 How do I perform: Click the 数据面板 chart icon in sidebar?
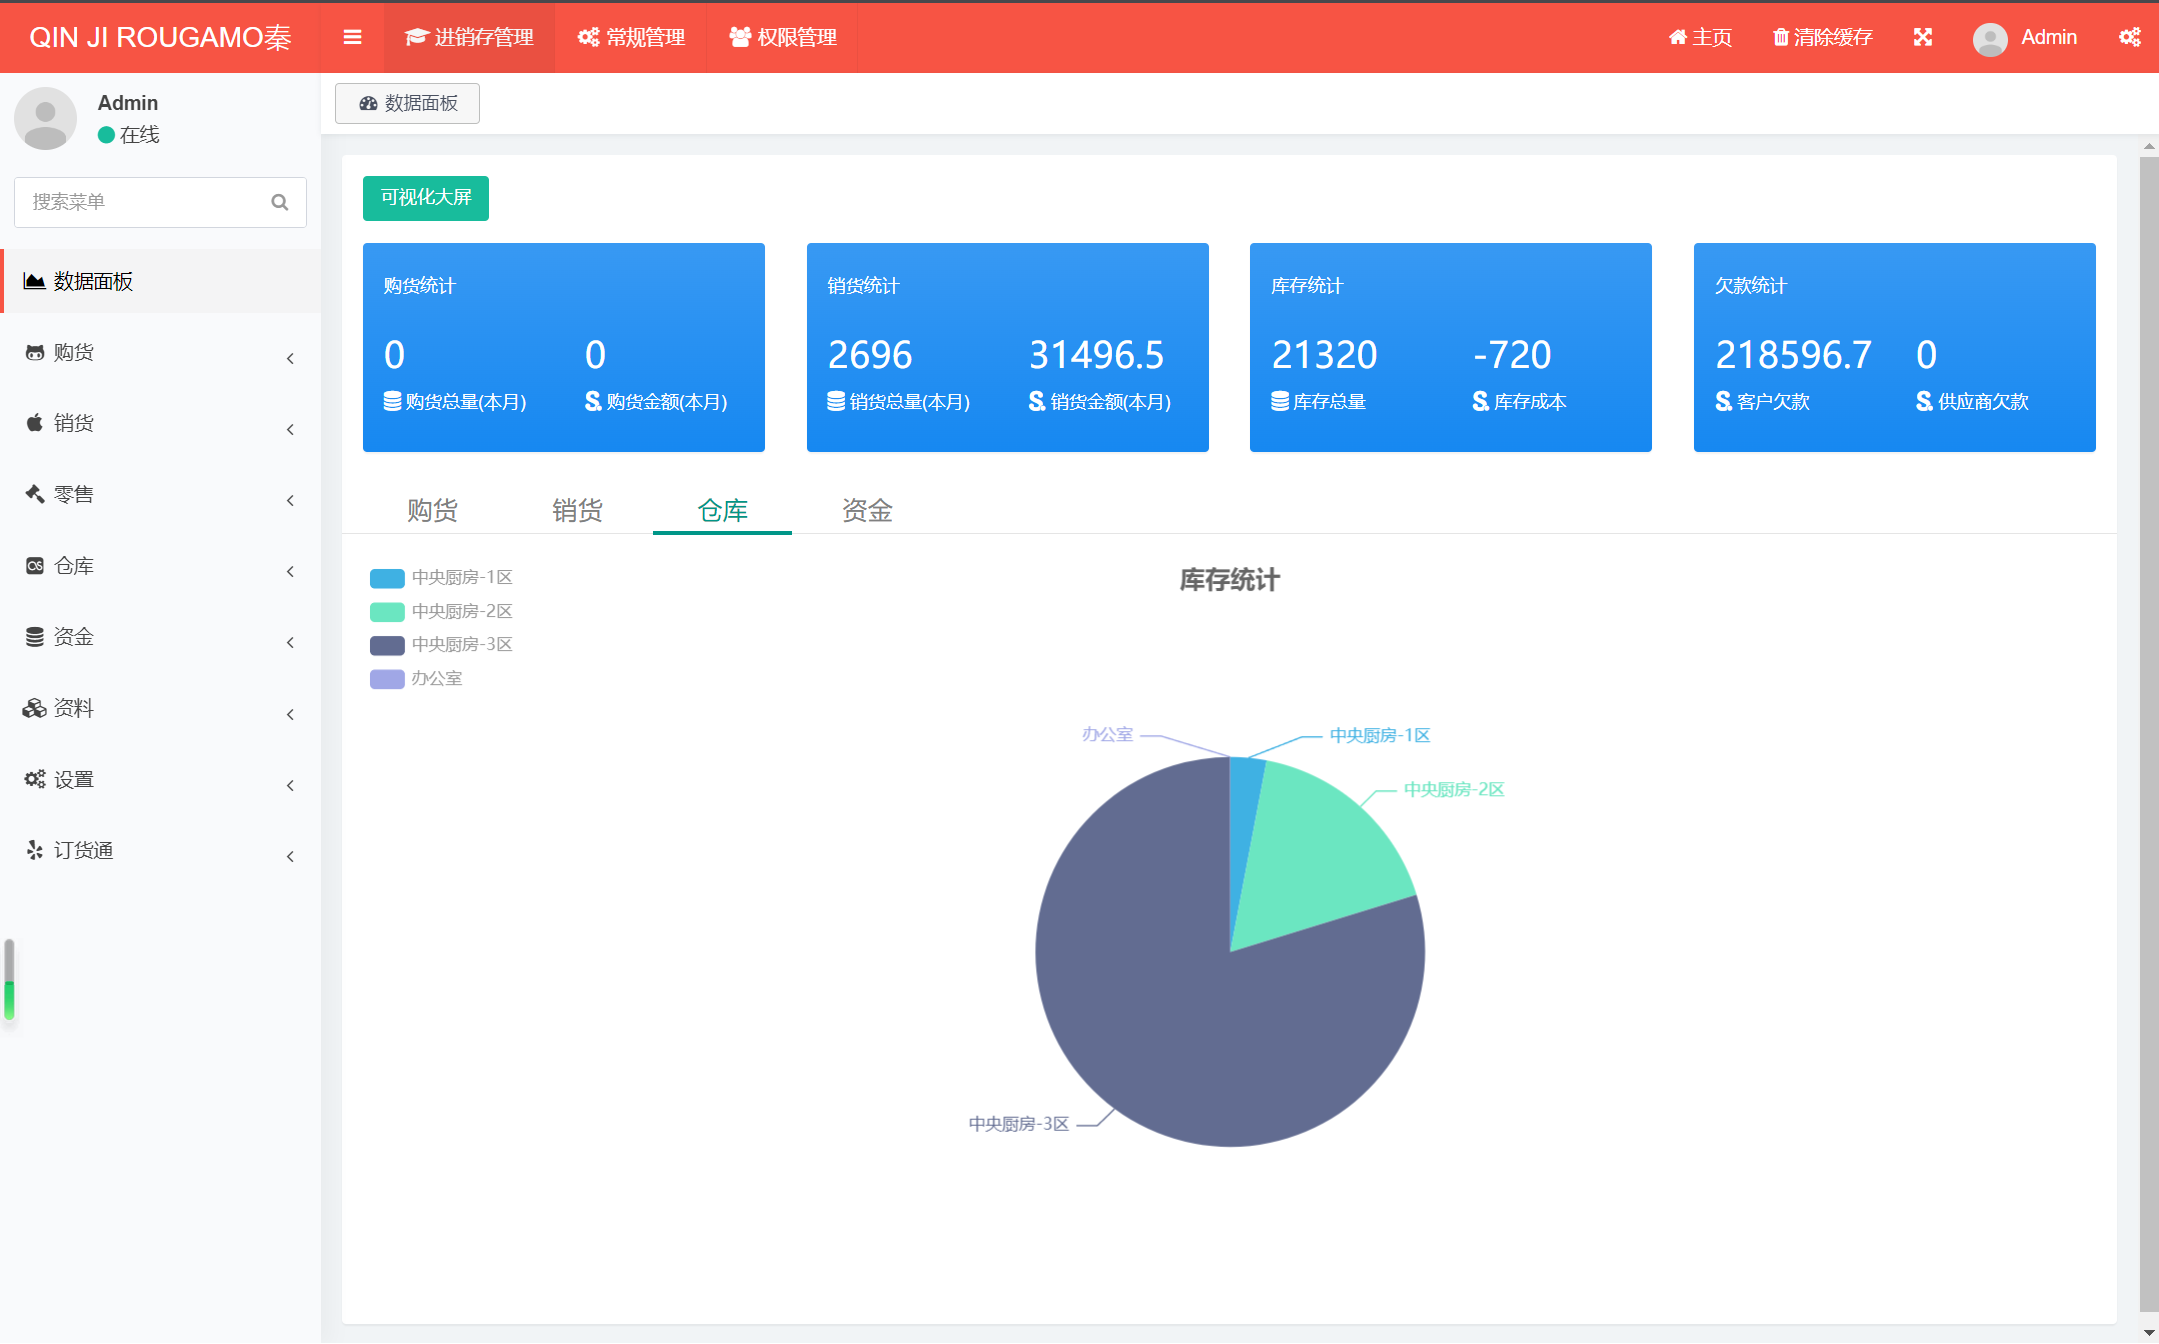[x=34, y=281]
